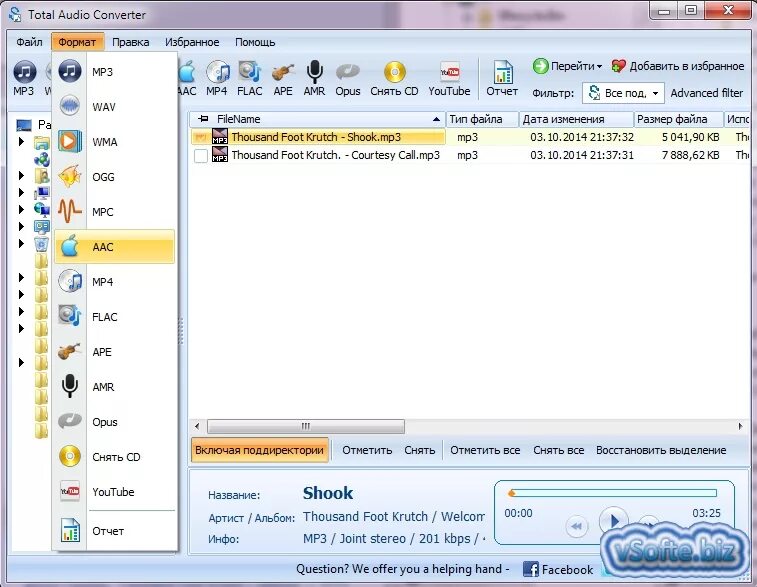Open the Помощь menu
The width and height of the screenshot is (757, 587).
coord(255,42)
